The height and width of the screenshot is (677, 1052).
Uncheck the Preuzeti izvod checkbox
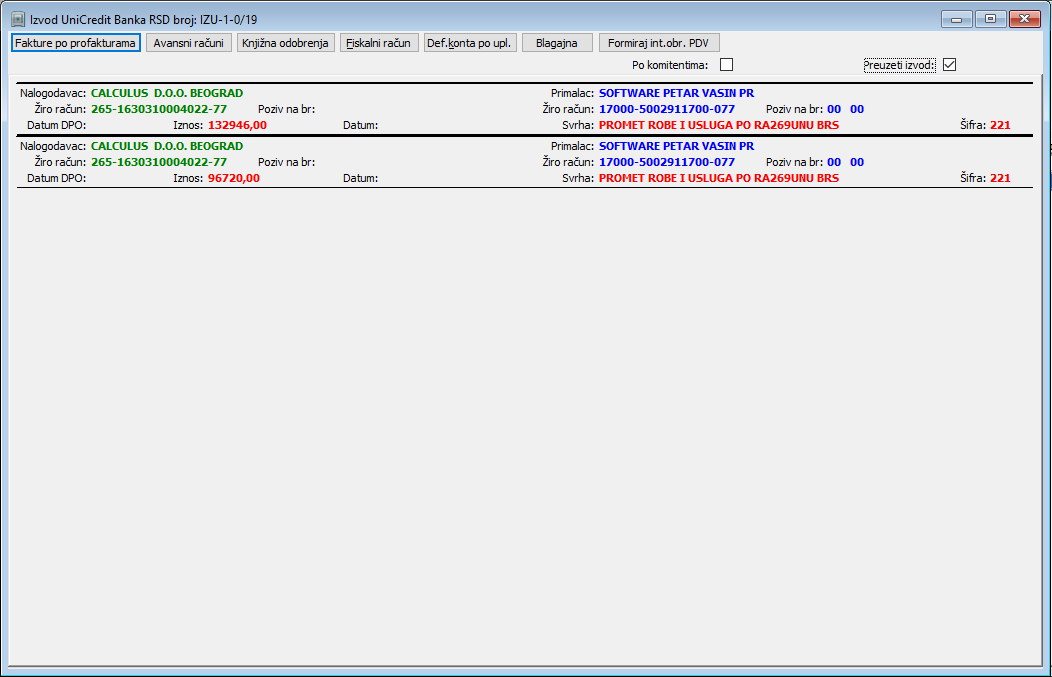[949, 64]
